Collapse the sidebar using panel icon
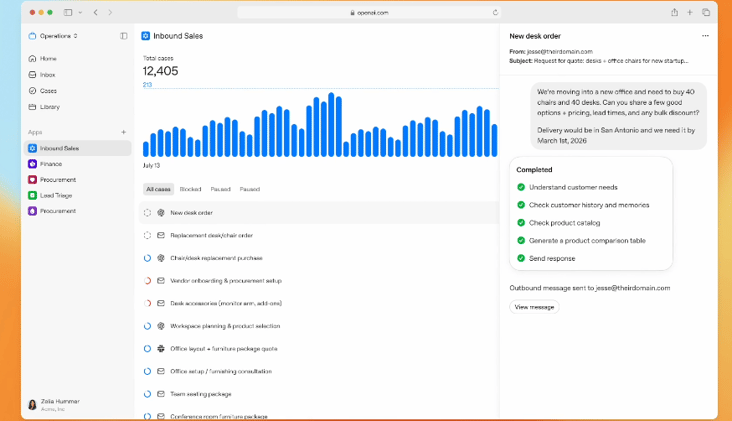This screenshot has height=421, width=732. [x=124, y=36]
